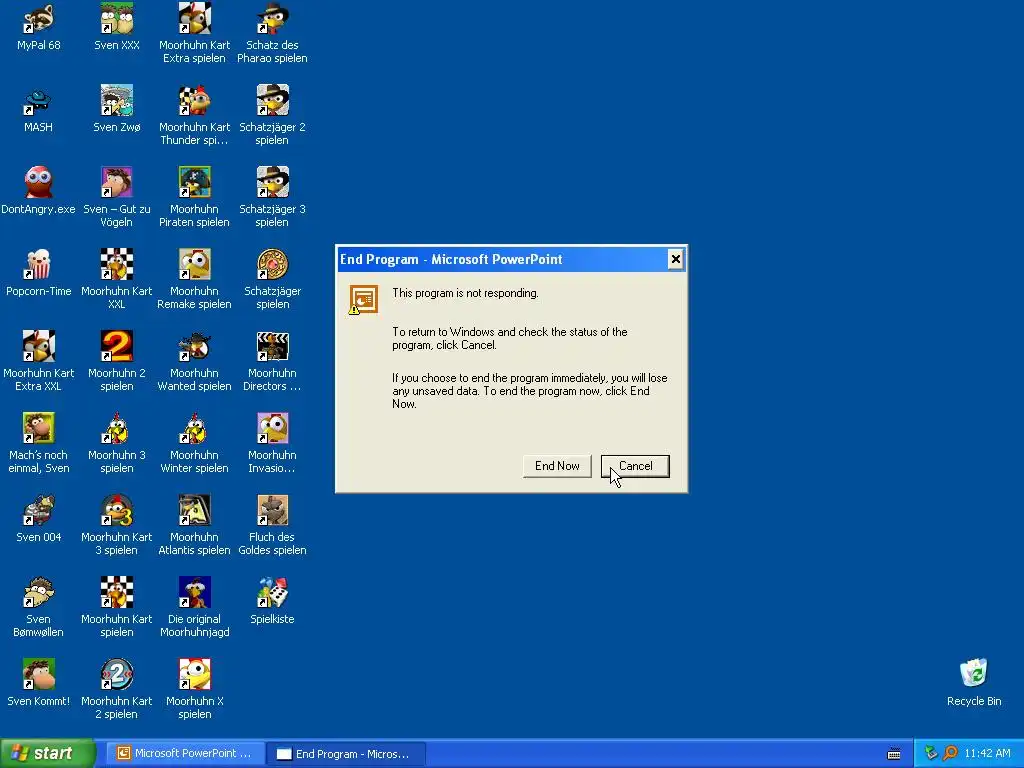
Task: Select the Sven Kommt! icon
Action: (x=39, y=674)
